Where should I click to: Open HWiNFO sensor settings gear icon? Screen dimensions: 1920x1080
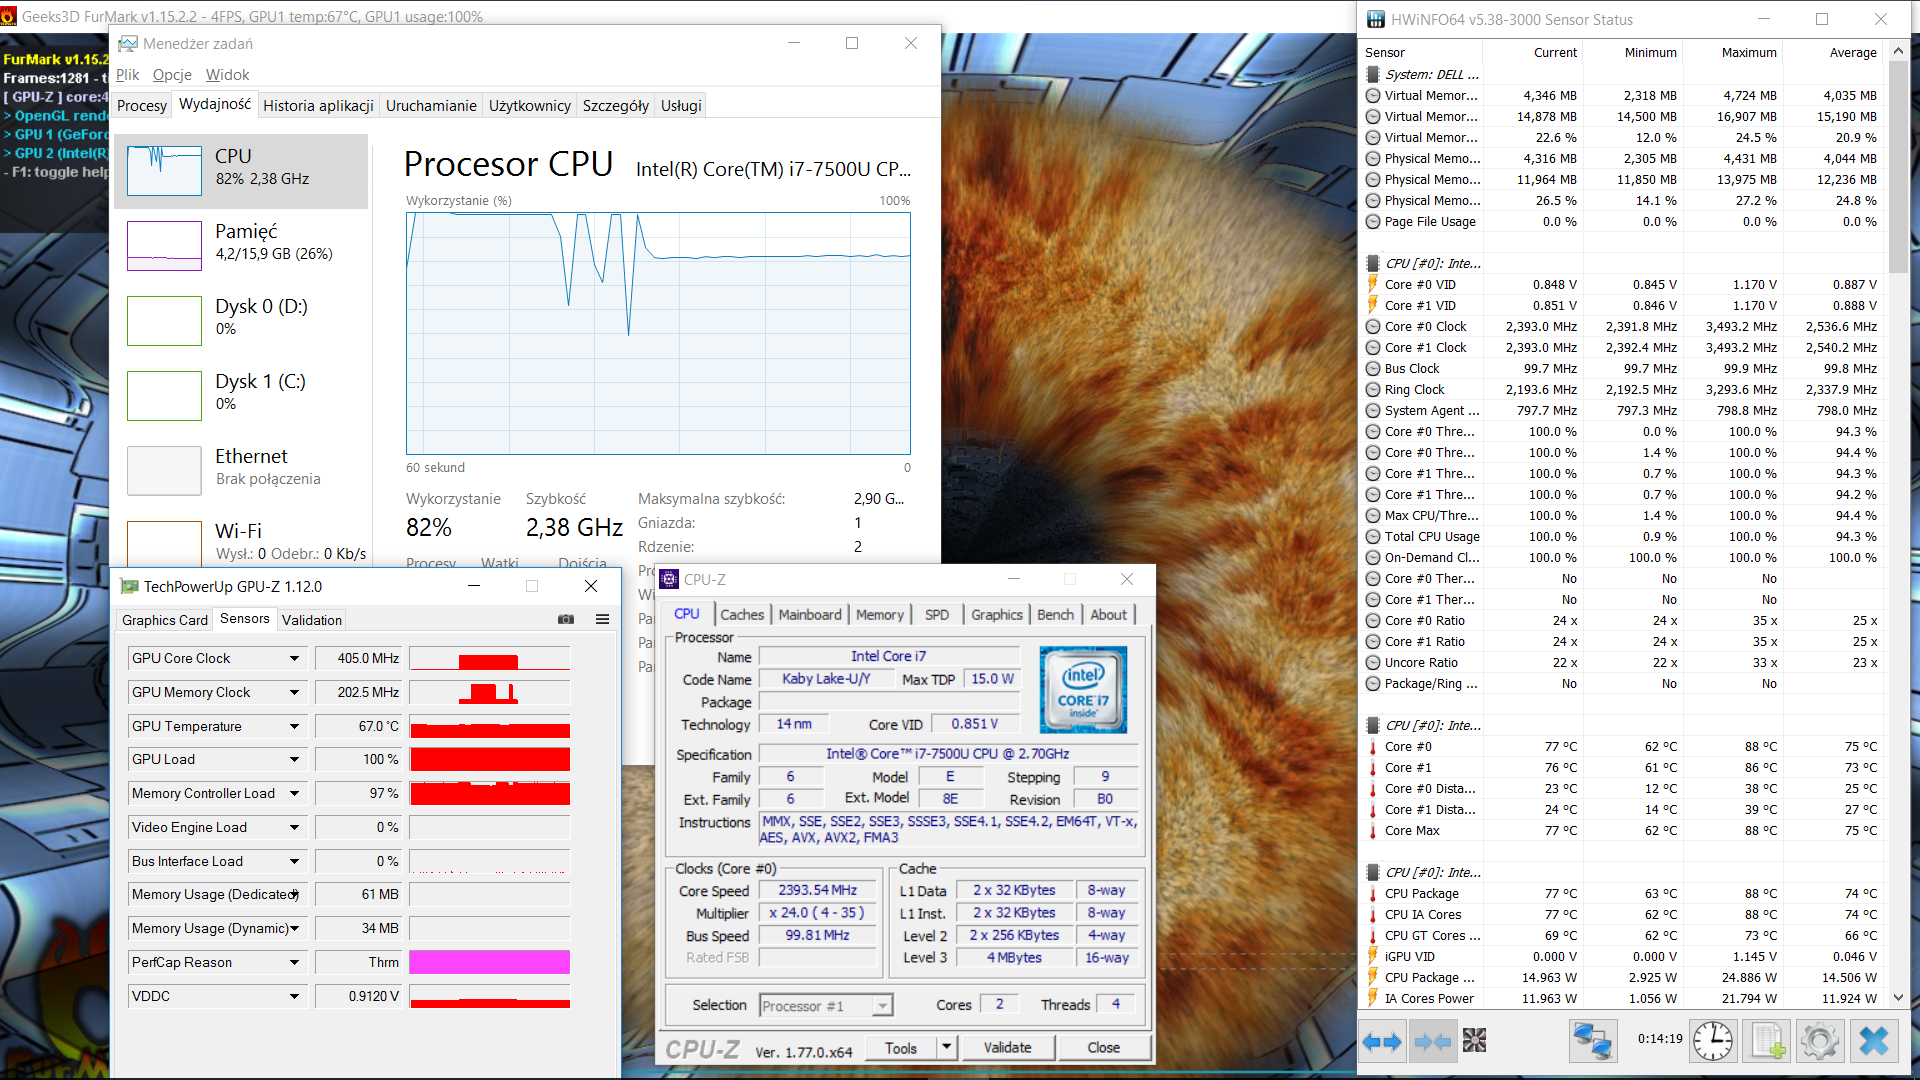pyautogui.click(x=1820, y=1042)
